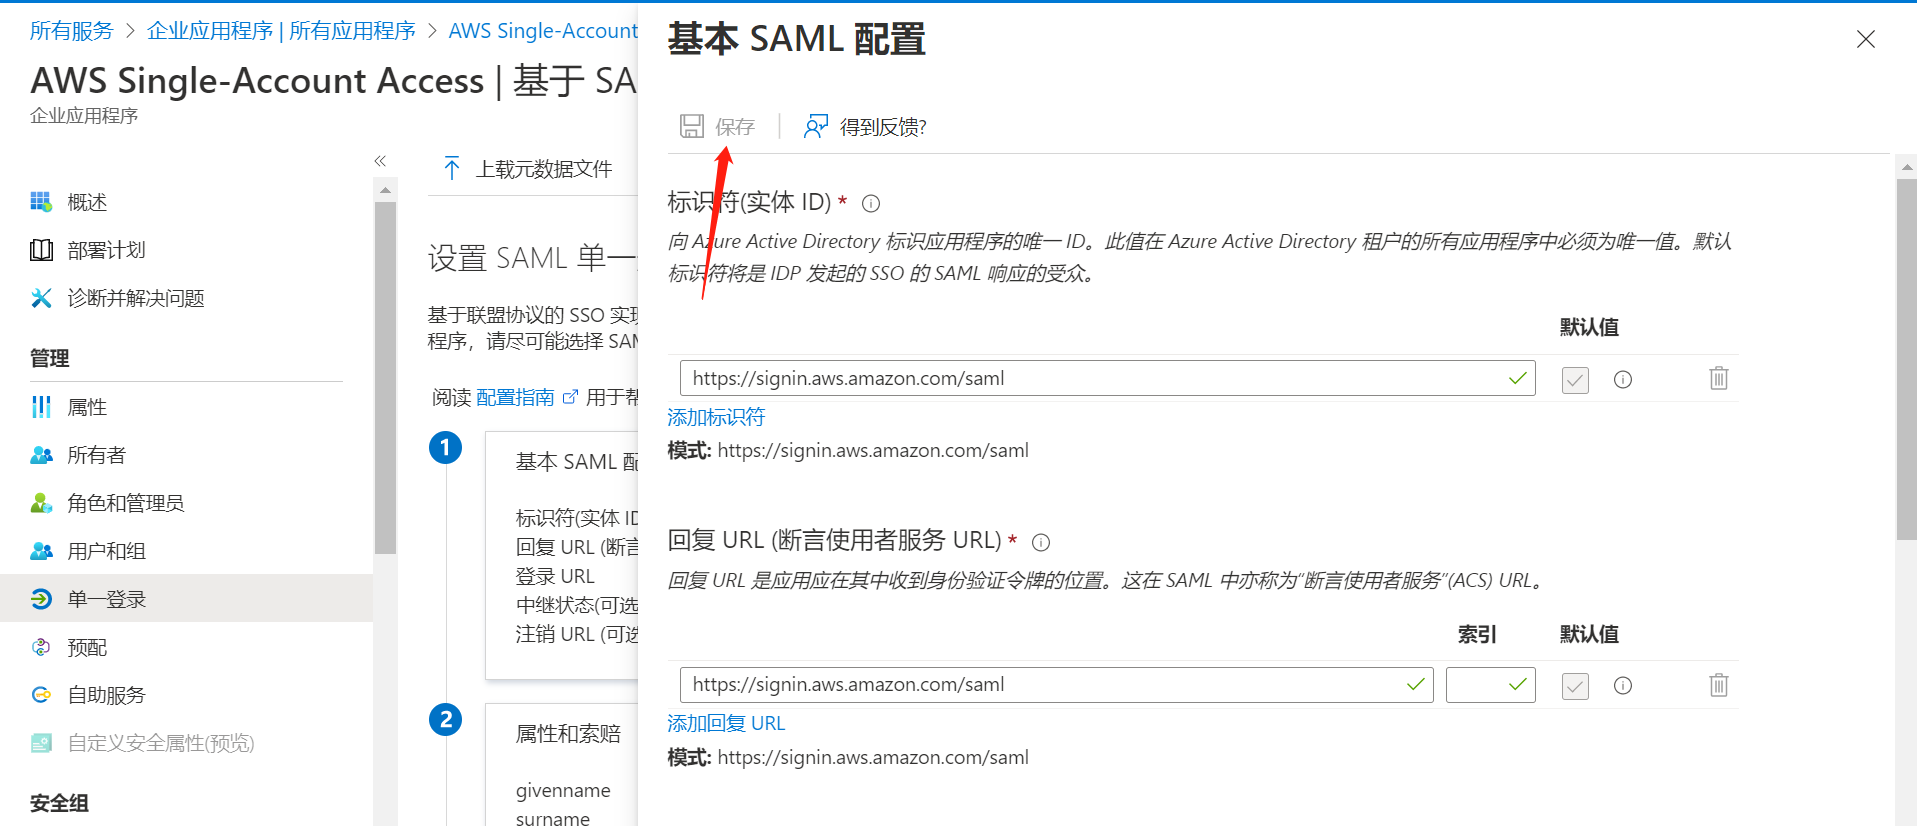Viewport: 1917px width, 826px height.
Task: Go to 所有服务 breadcrumb
Action: [72, 31]
